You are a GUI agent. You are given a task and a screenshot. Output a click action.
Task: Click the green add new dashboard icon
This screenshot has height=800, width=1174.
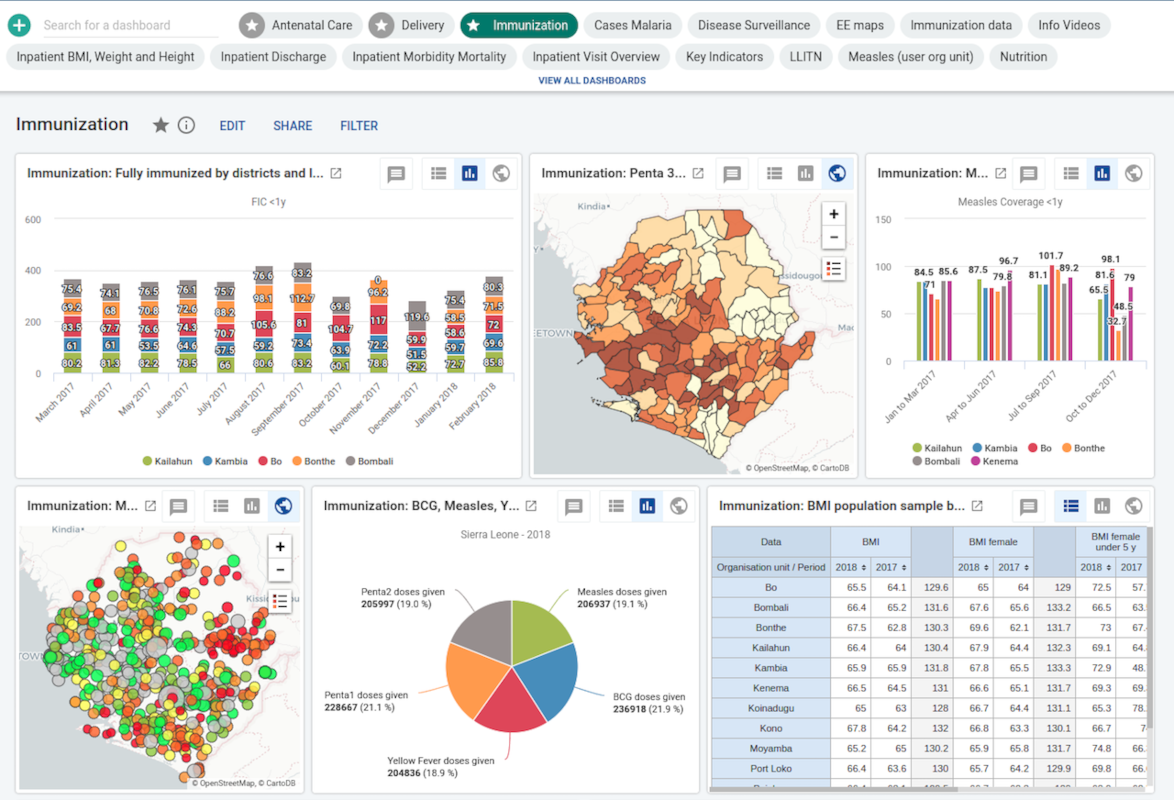(19, 23)
